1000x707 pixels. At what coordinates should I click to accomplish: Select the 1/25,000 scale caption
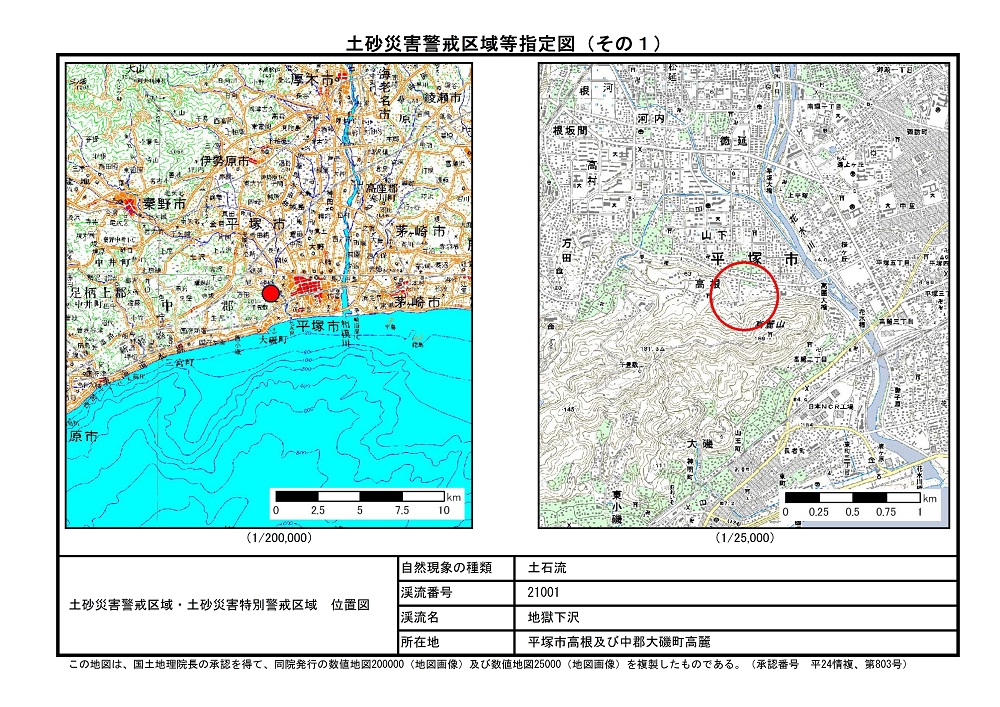click(x=745, y=538)
